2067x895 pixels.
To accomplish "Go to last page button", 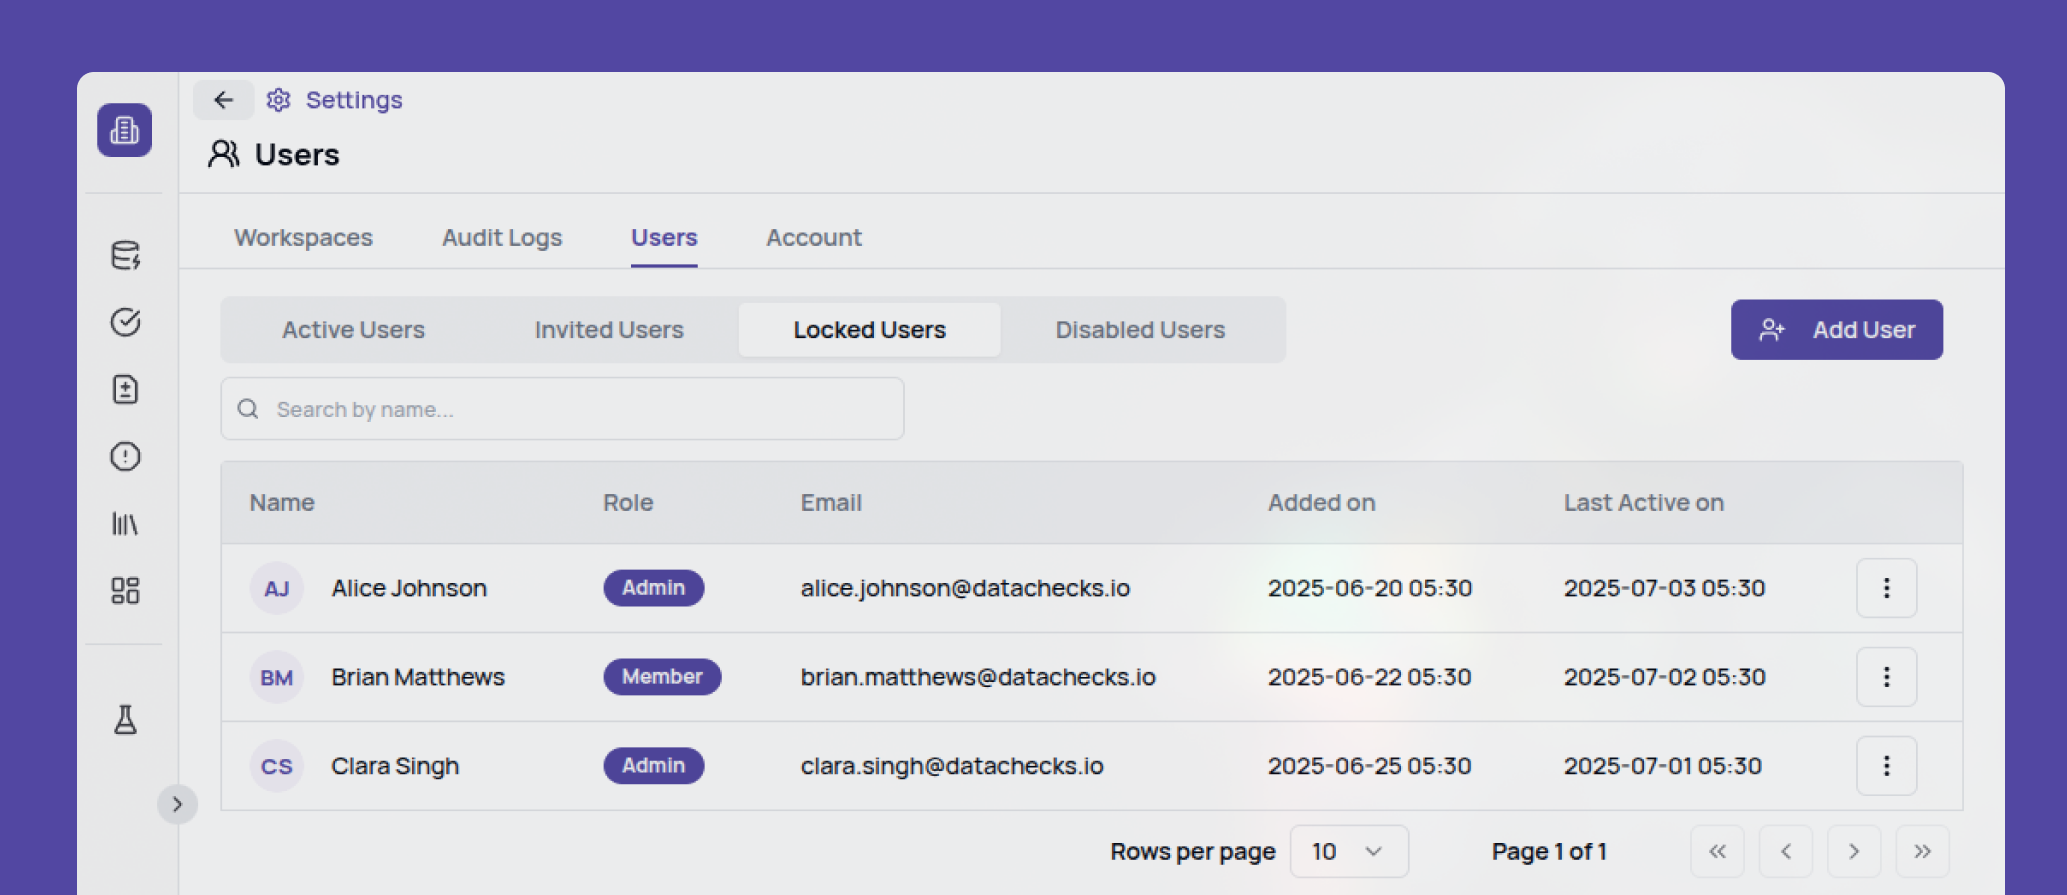I will tap(1922, 851).
